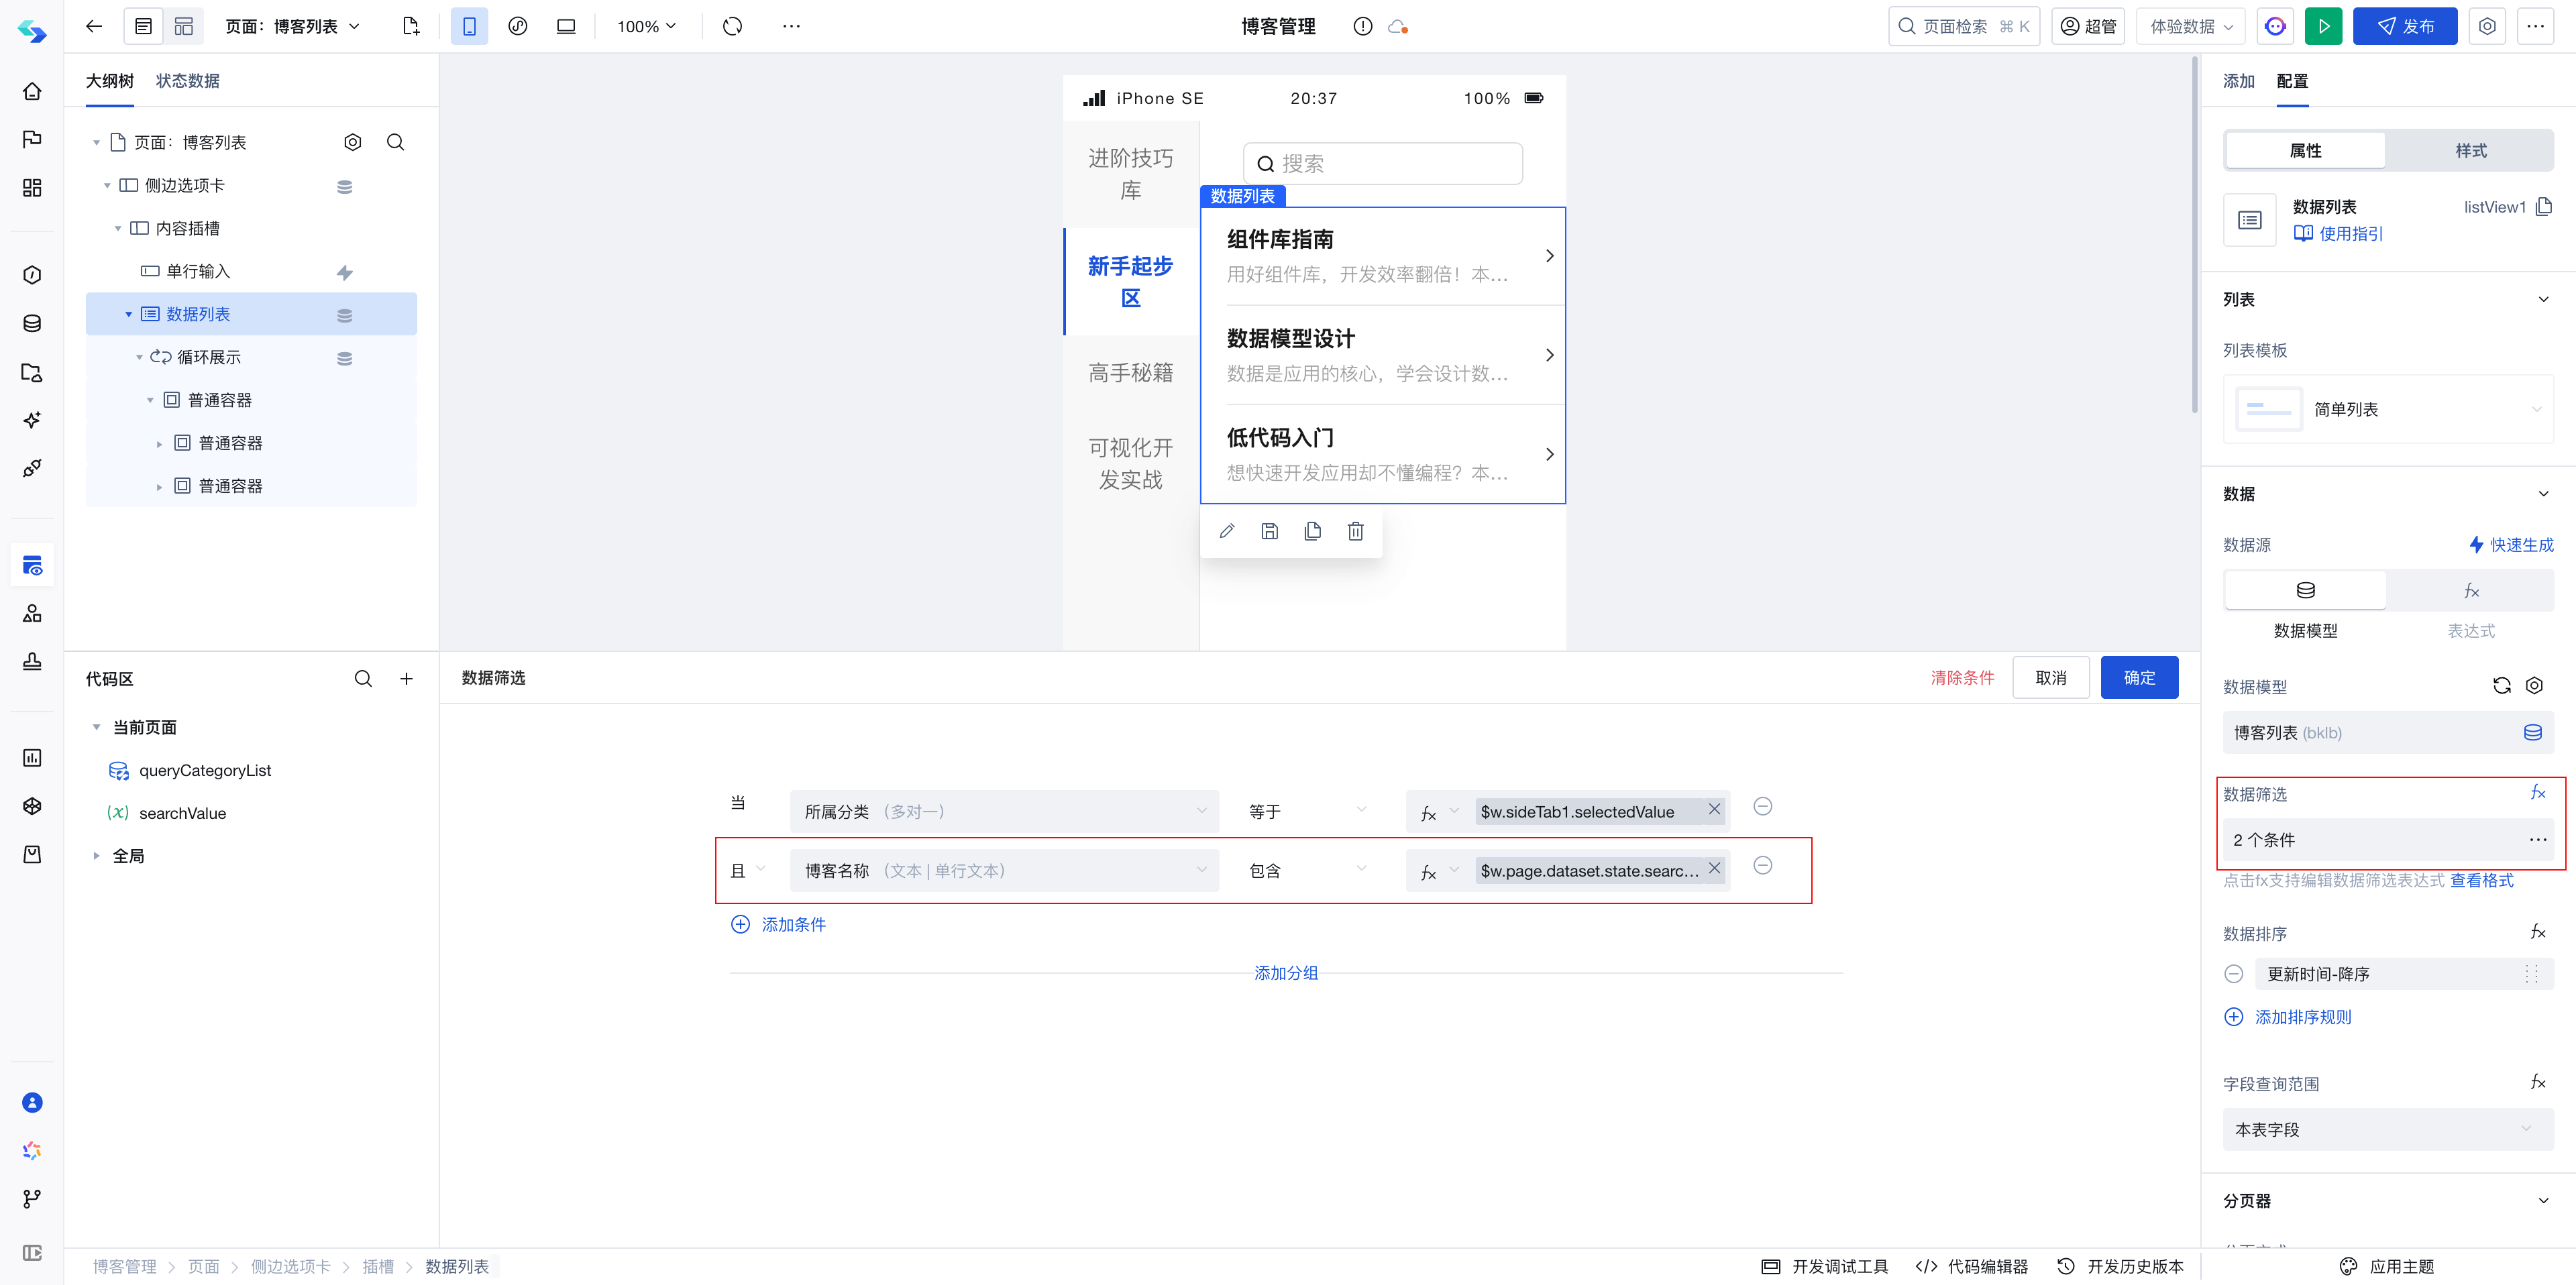Click the 取消 button
This screenshot has width=2576, height=1285.
click(2051, 678)
